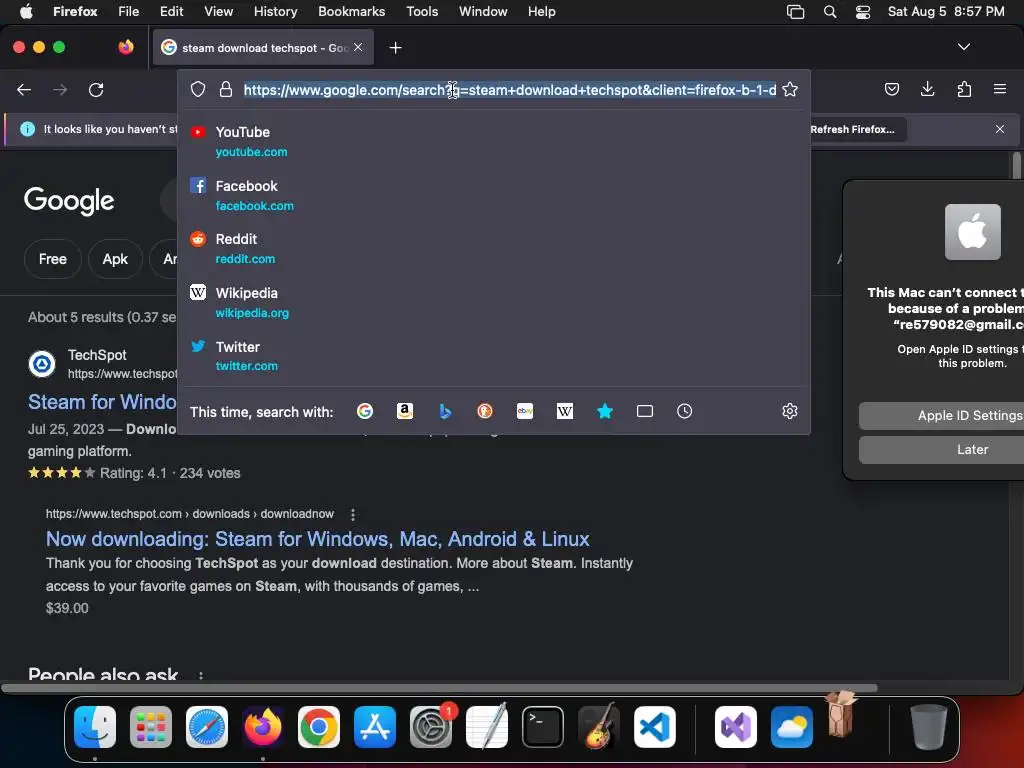Open a new tab with plus icon
This screenshot has height=768, width=1024.
(x=395, y=48)
